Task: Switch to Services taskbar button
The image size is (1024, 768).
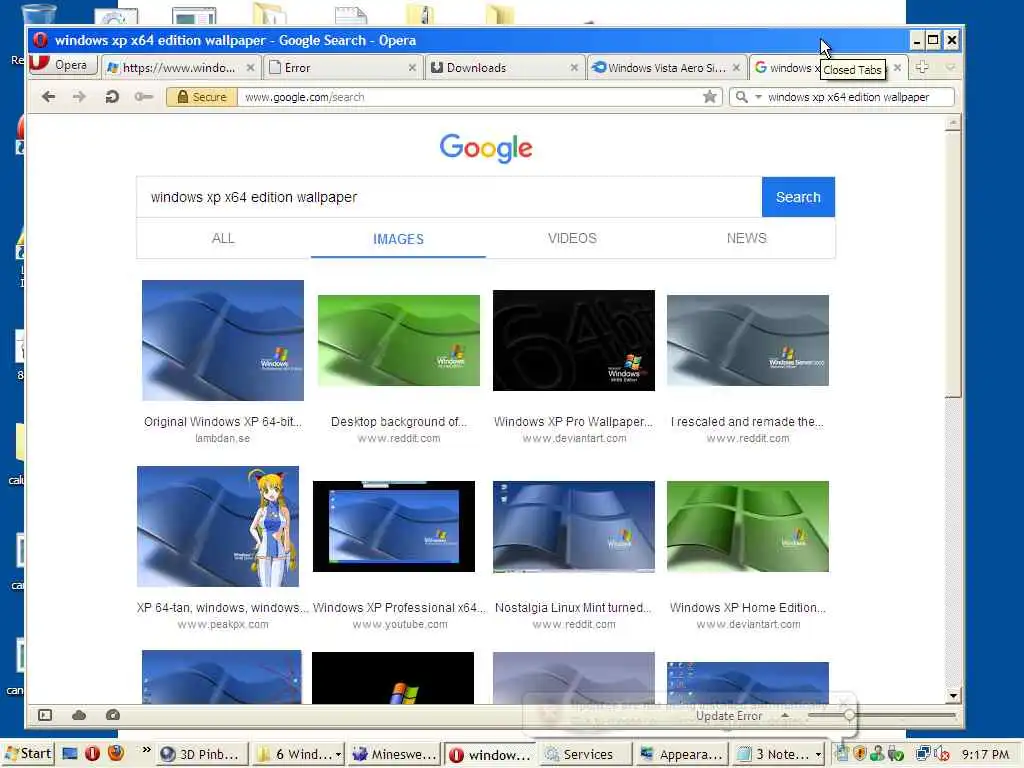Action: 584,754
